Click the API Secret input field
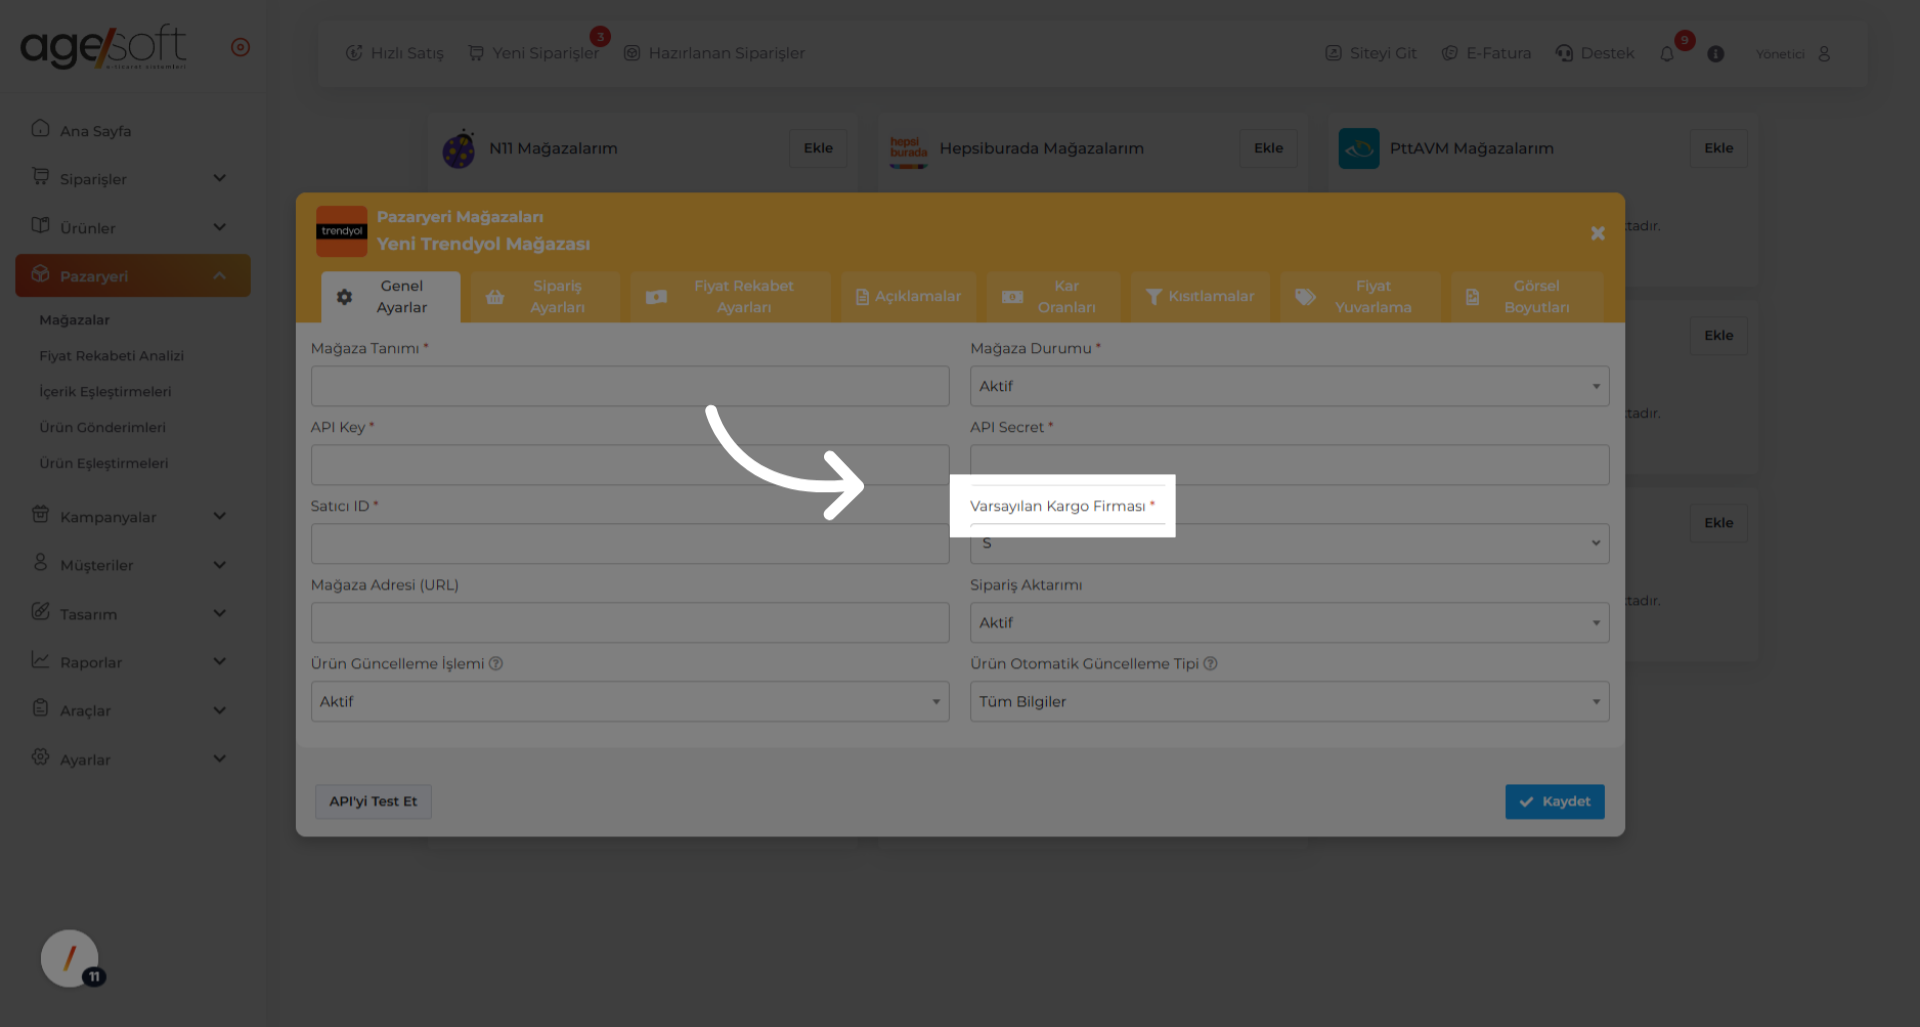 pyautogui.click(x=1289, y=465)
